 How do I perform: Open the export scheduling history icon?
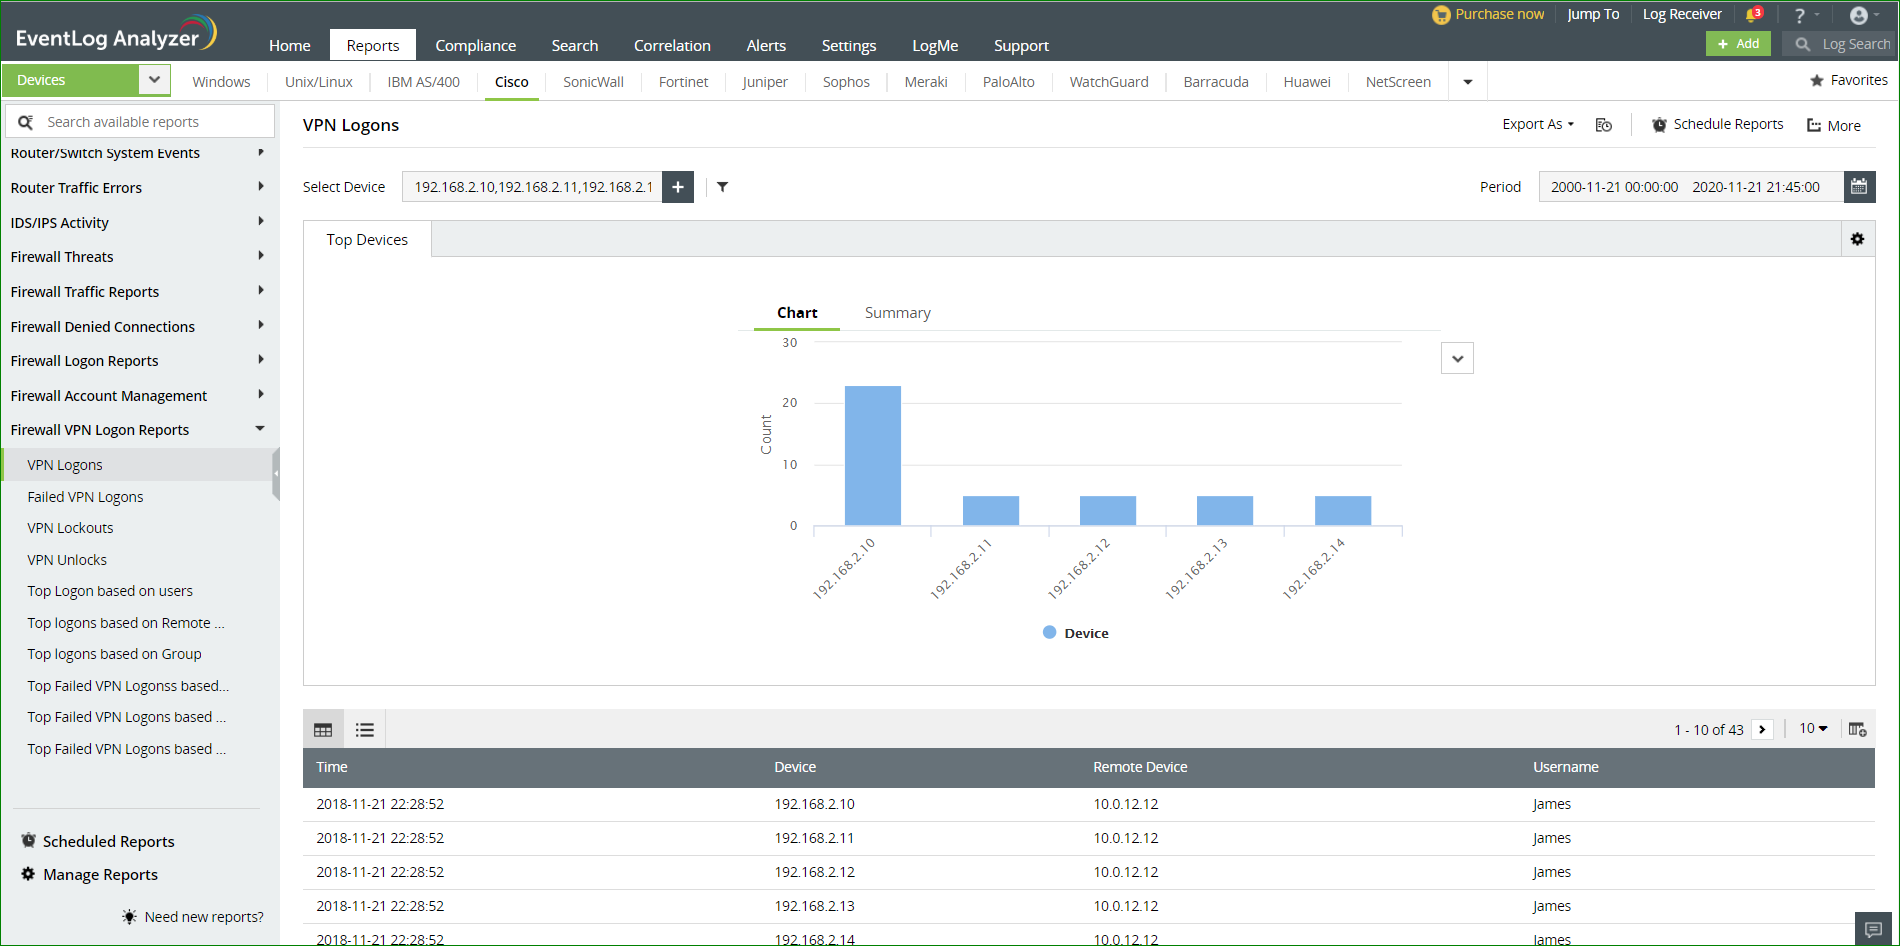coord(1604,124)
